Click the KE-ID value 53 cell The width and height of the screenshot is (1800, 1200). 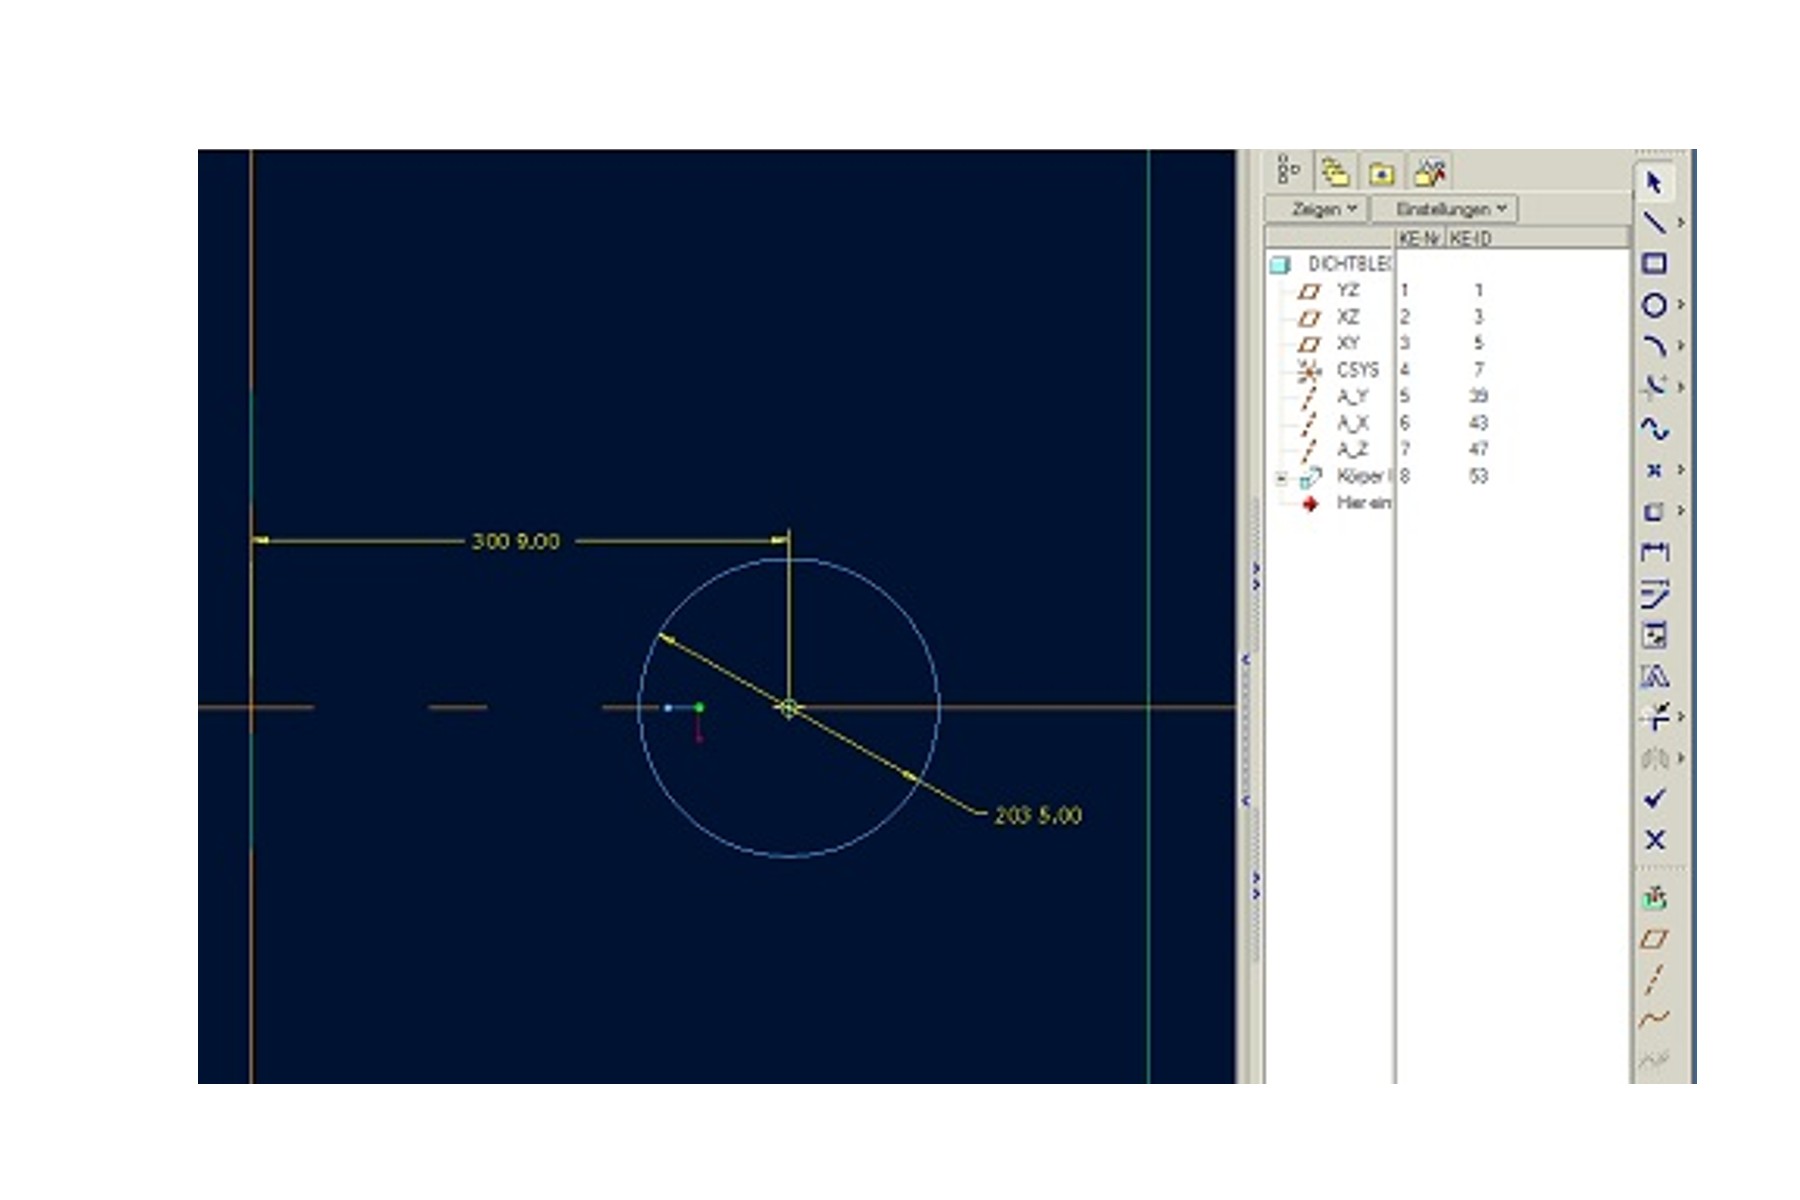click(x=1478, y=476)
